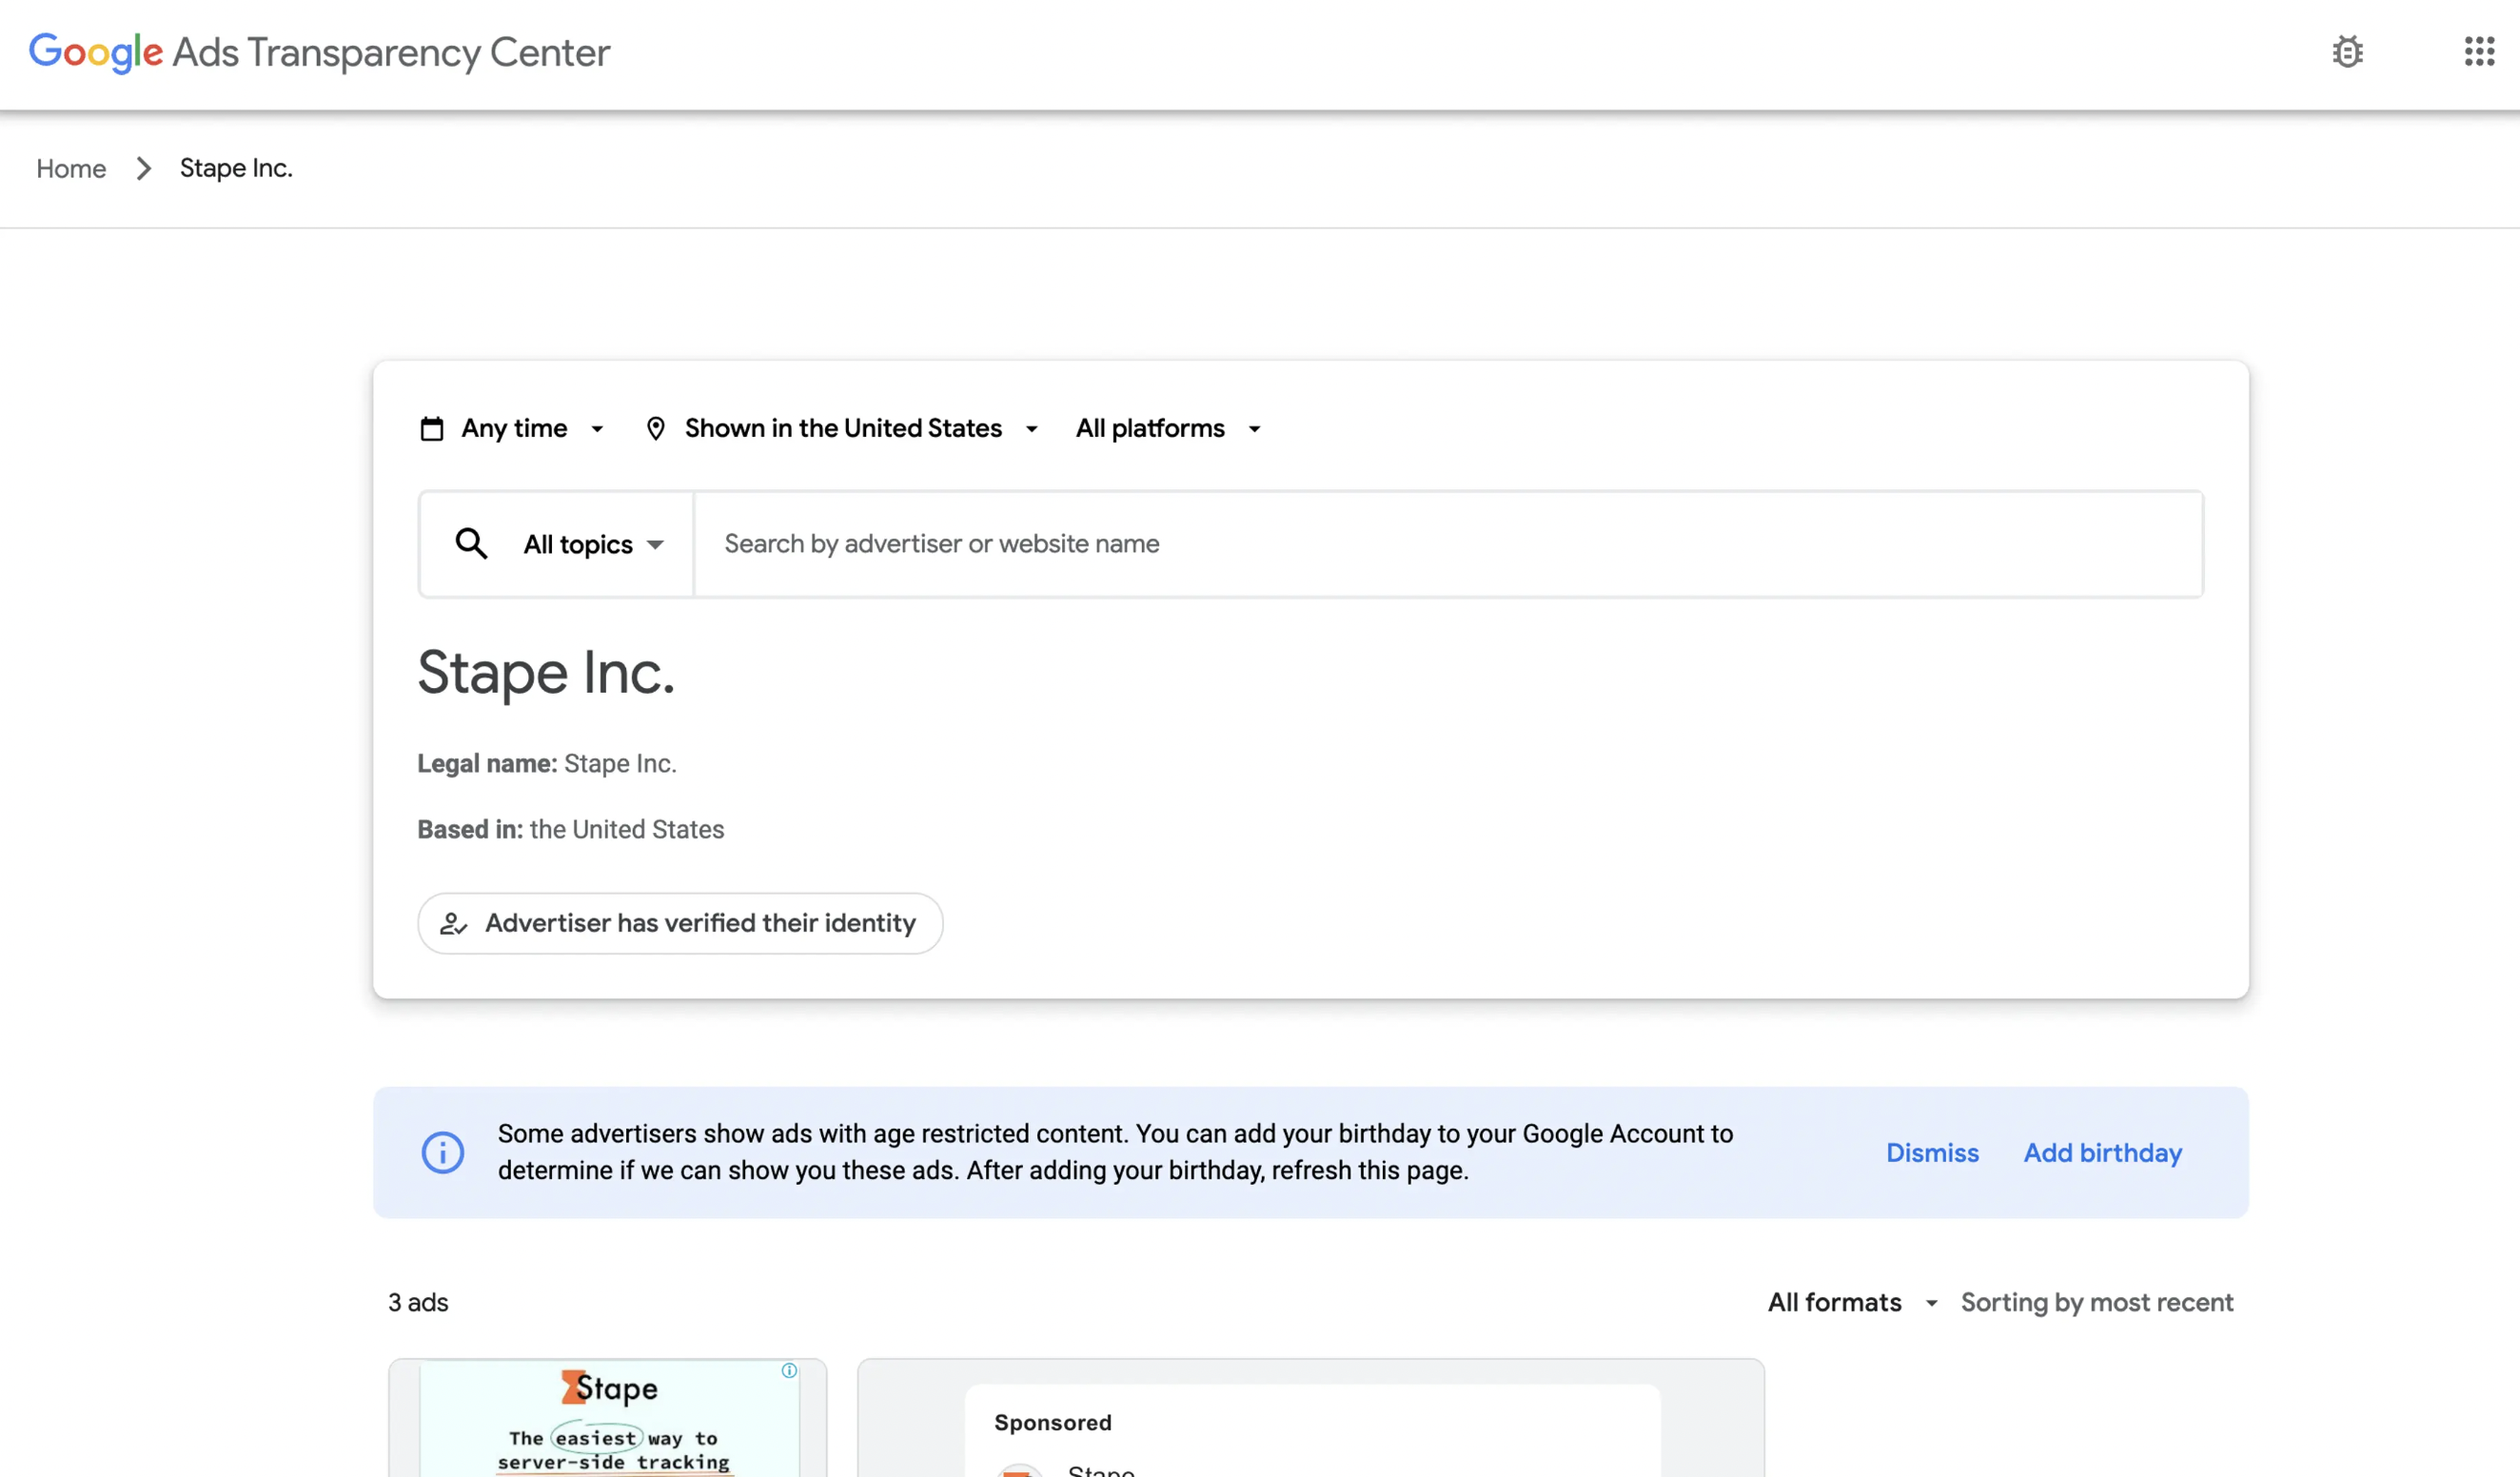Click the Add birthday link on the banner
2520x1477 pixels.
(2102, 1152)
